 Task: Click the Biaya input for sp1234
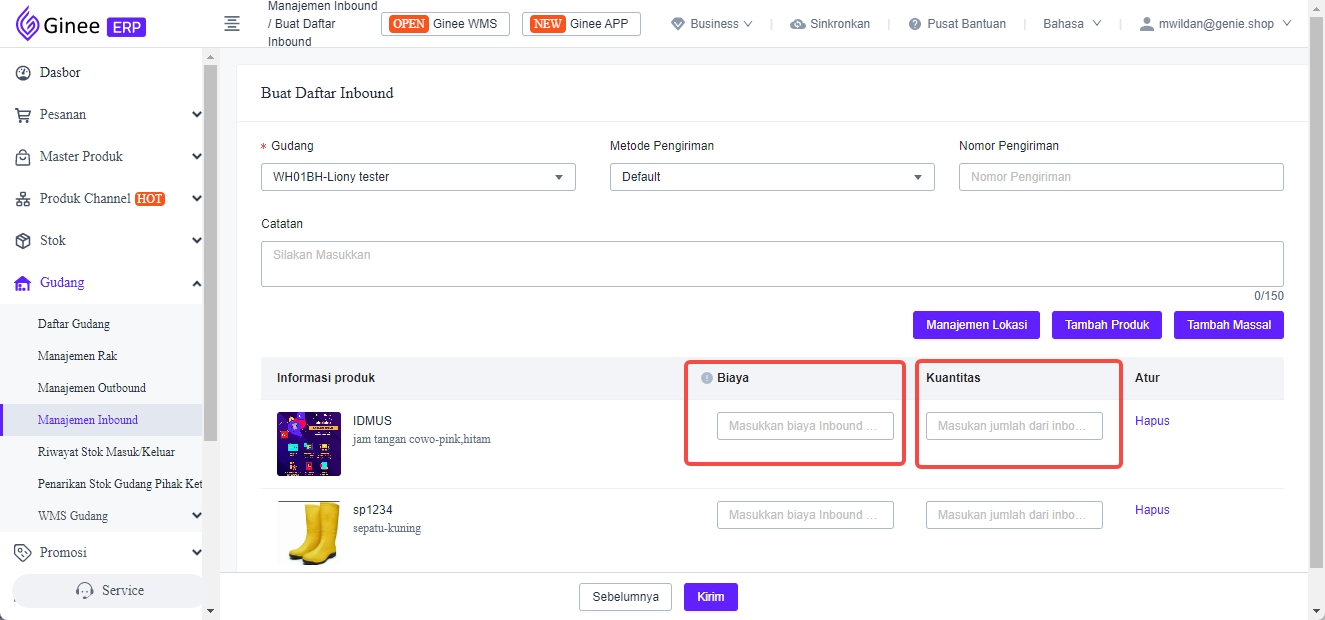pos(805,515)
